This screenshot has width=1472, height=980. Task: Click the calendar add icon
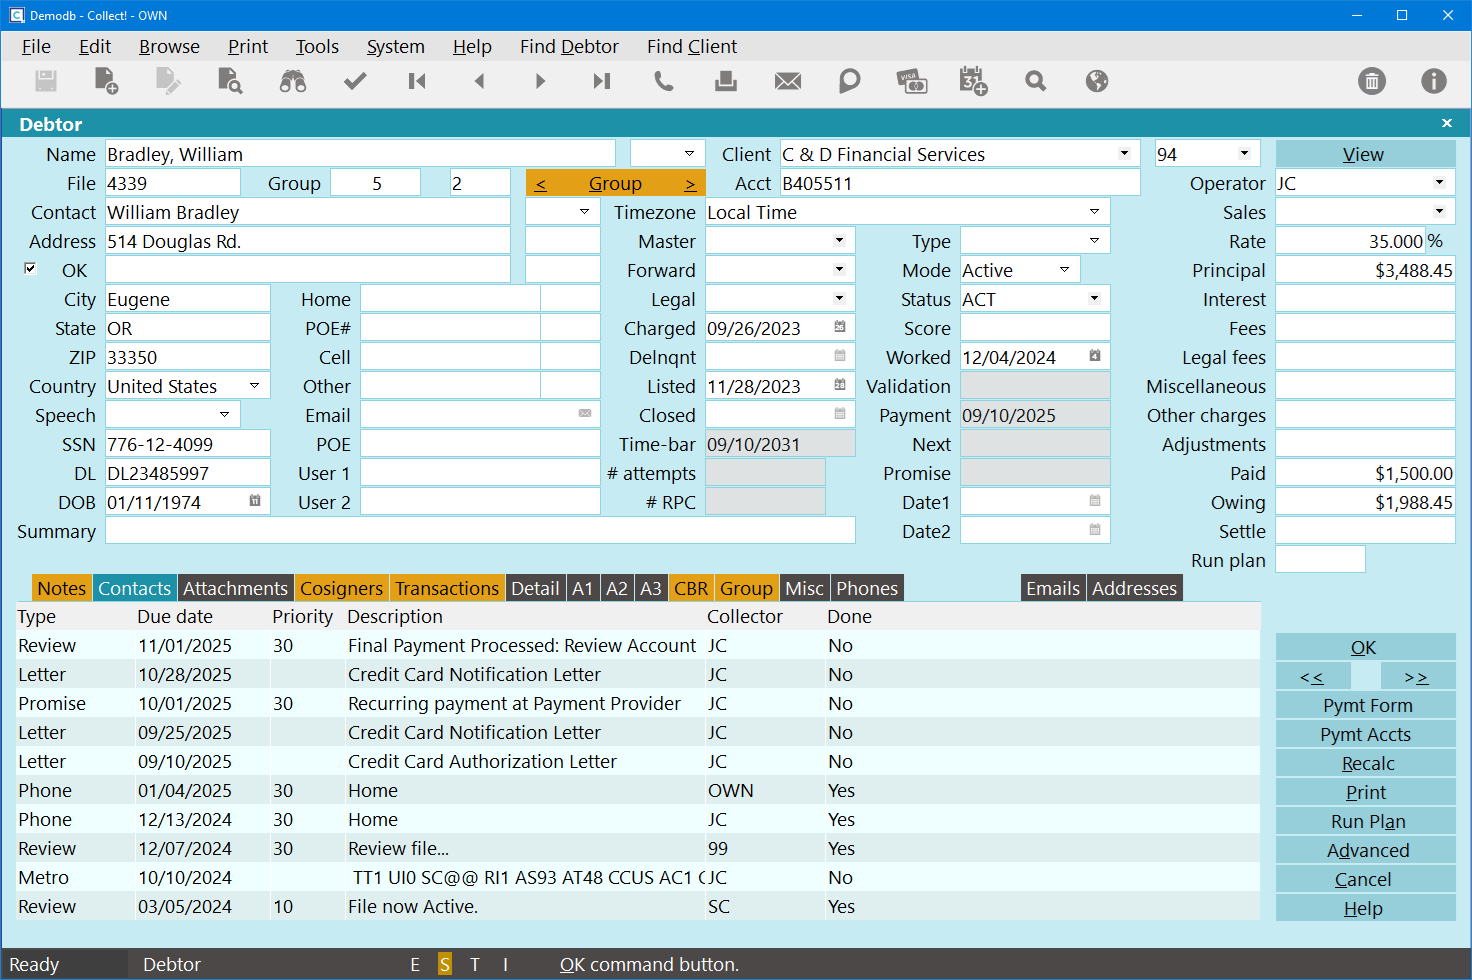(973, 81)
